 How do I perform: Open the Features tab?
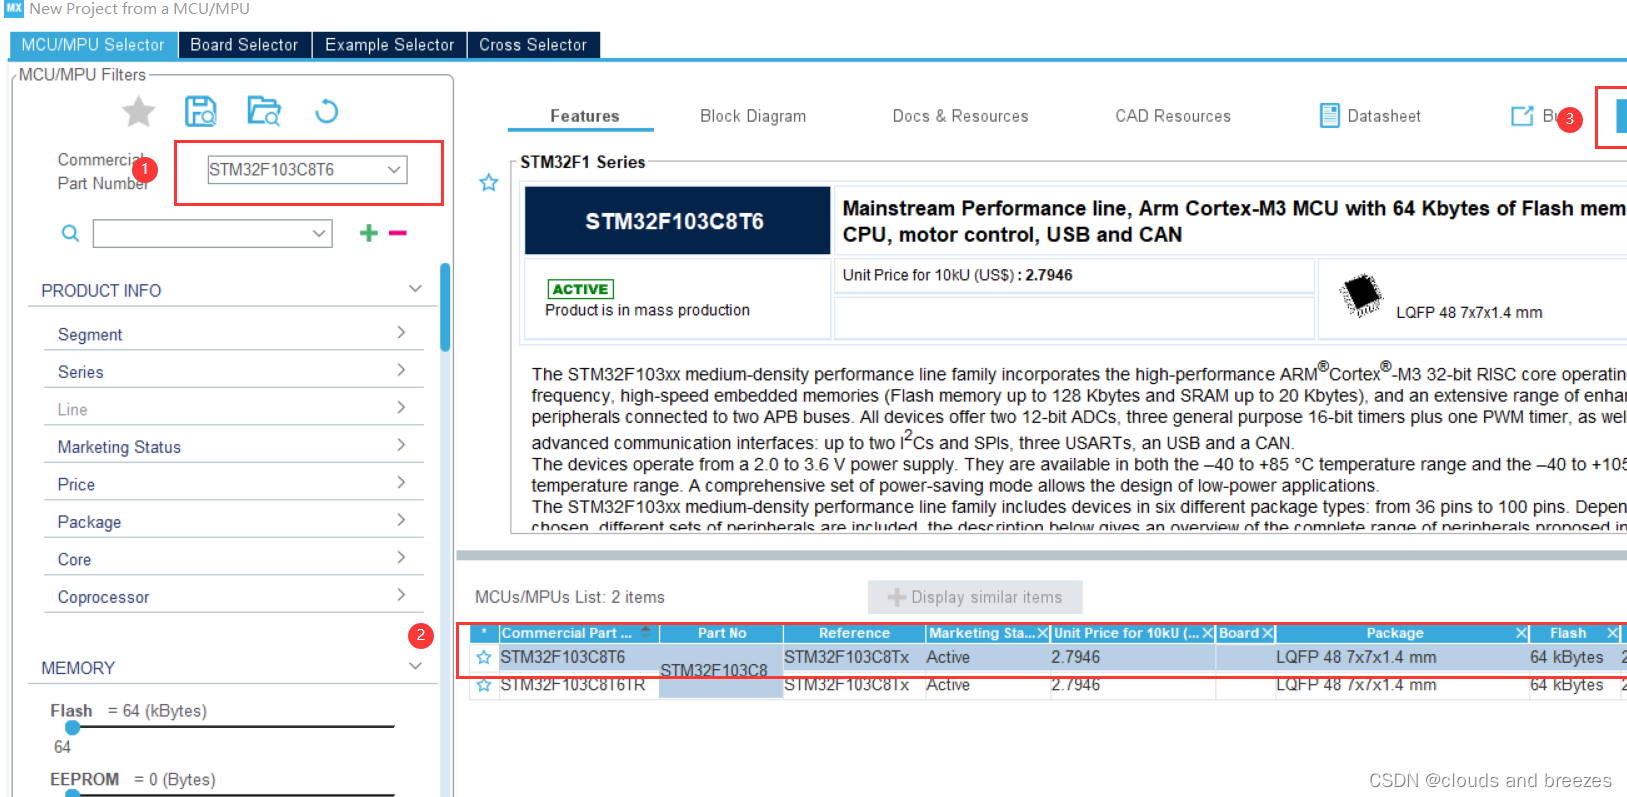[x=584, y=116]
